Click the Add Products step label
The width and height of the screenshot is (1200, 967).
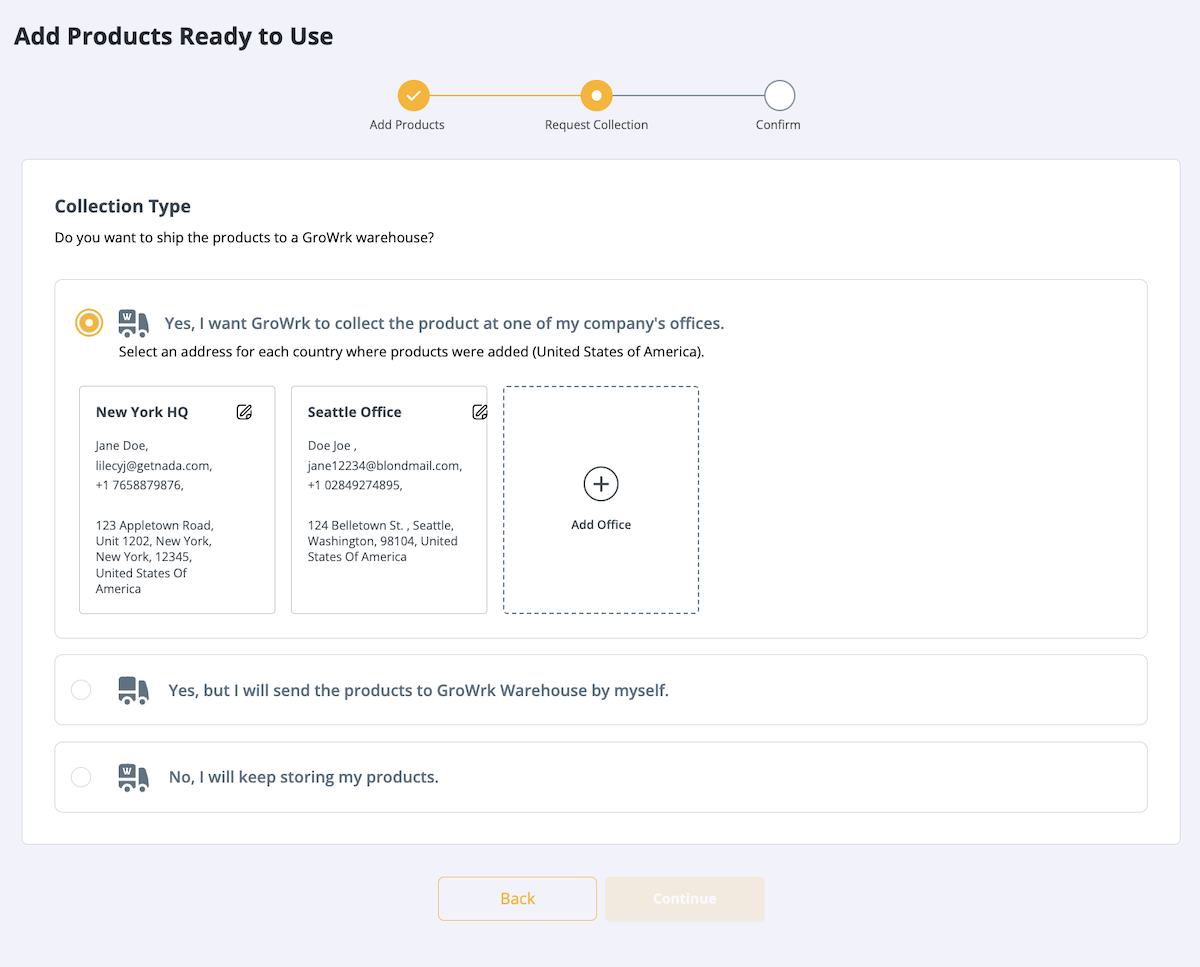pyautogui.click(x=407, y=125)
